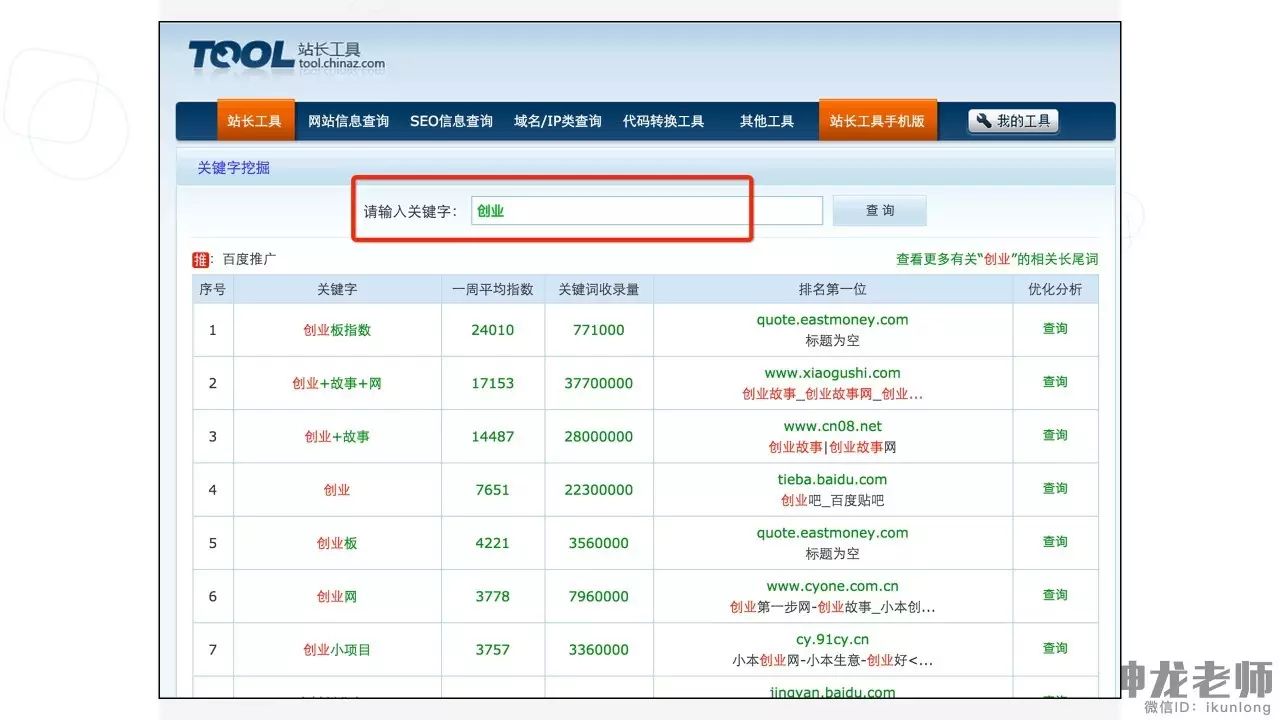Click keyword 创业+故事+网
This screenshot has width=1280, height=720.
(337, 383)
